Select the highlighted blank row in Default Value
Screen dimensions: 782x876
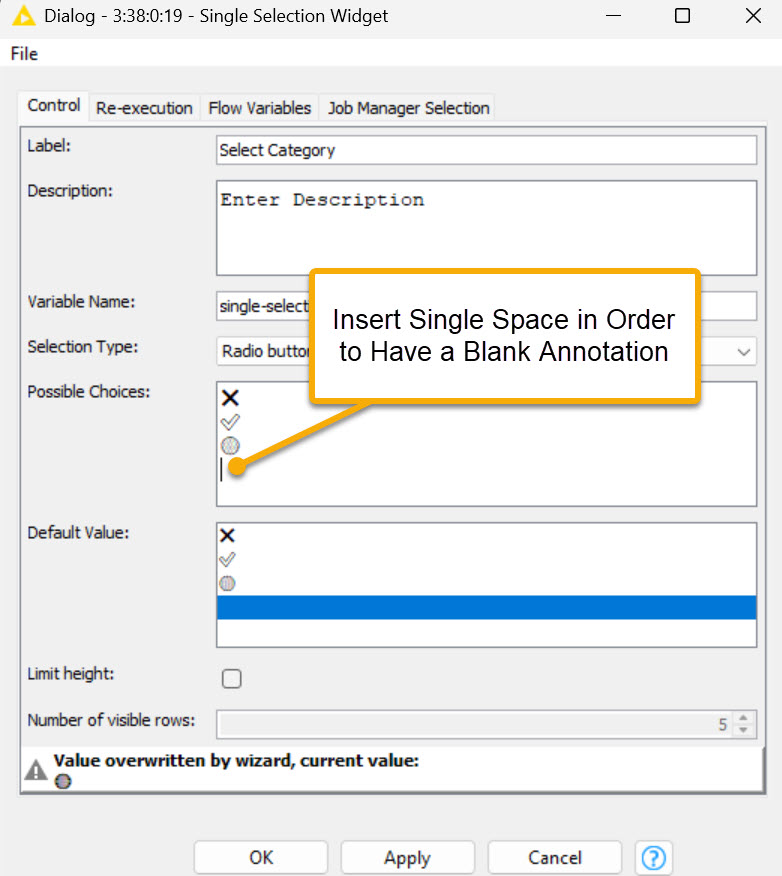(486, 607)
